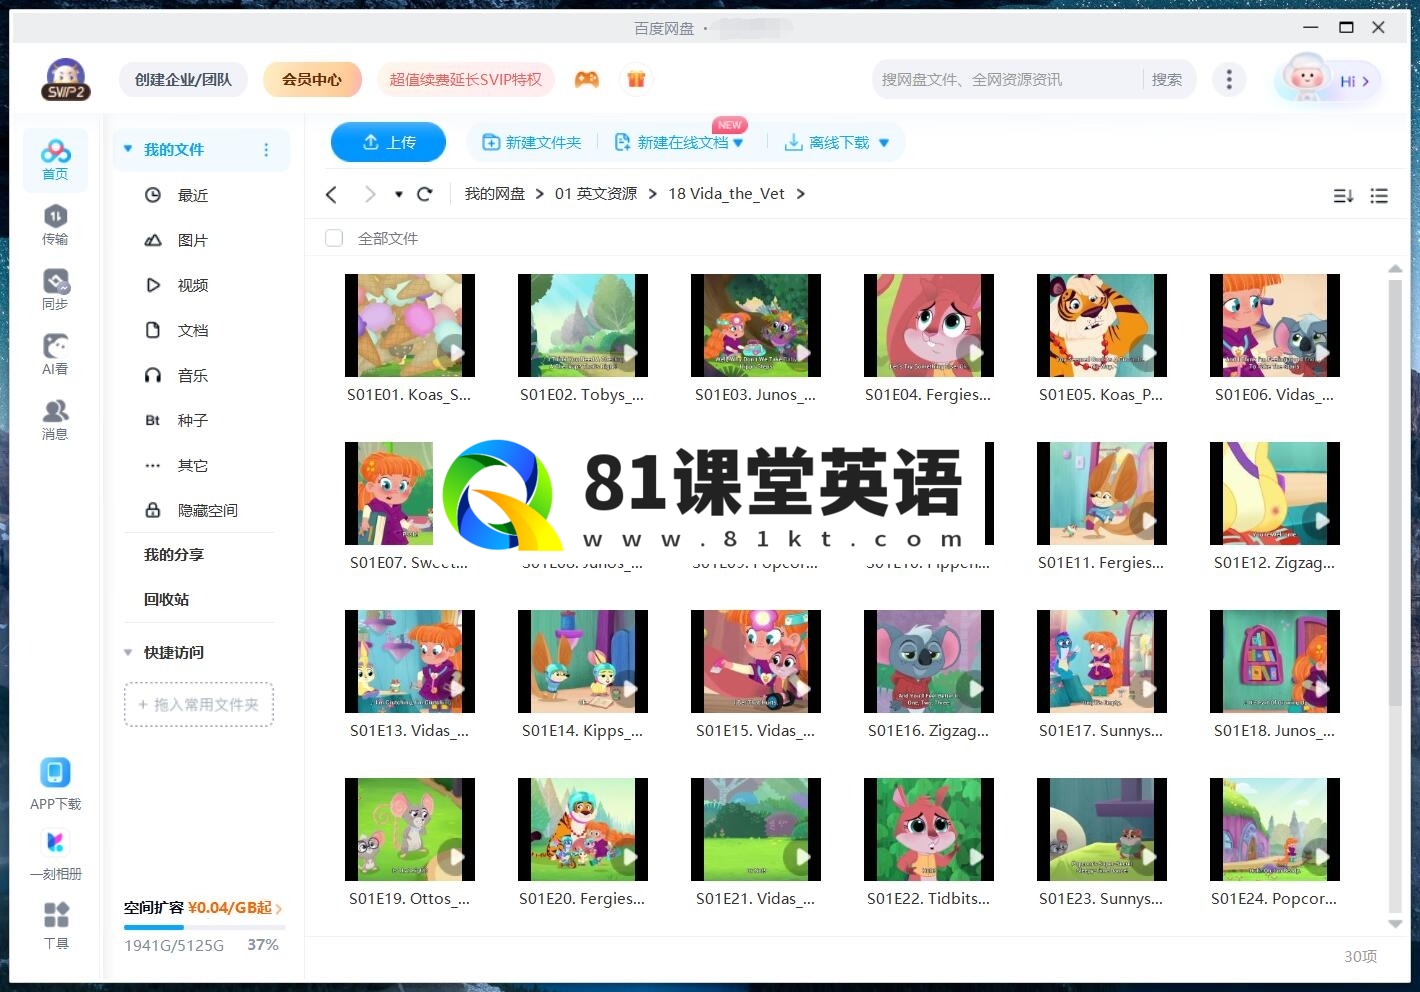
Task: Select 其它 in the file categories
Action: [x=193, y=465]
